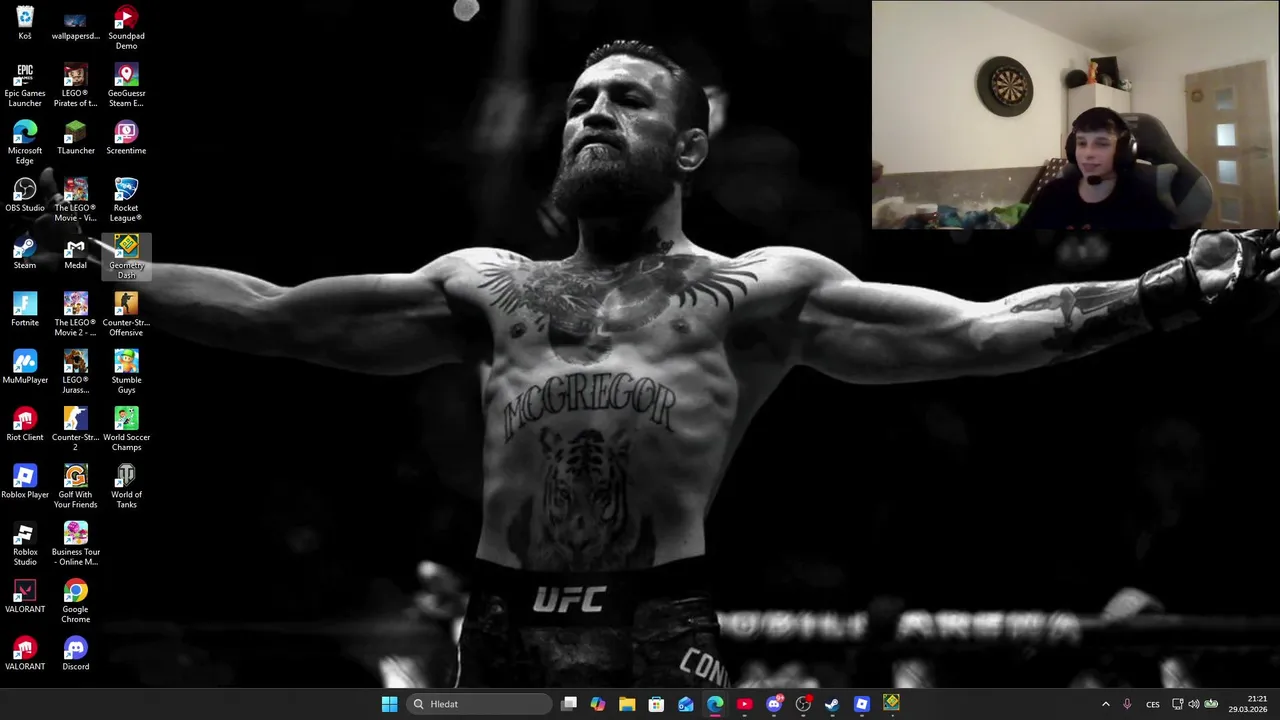Select Golf With Your Friends shortcut
The width and height of the screenshot is (1280, 720).
coord(76,487)
